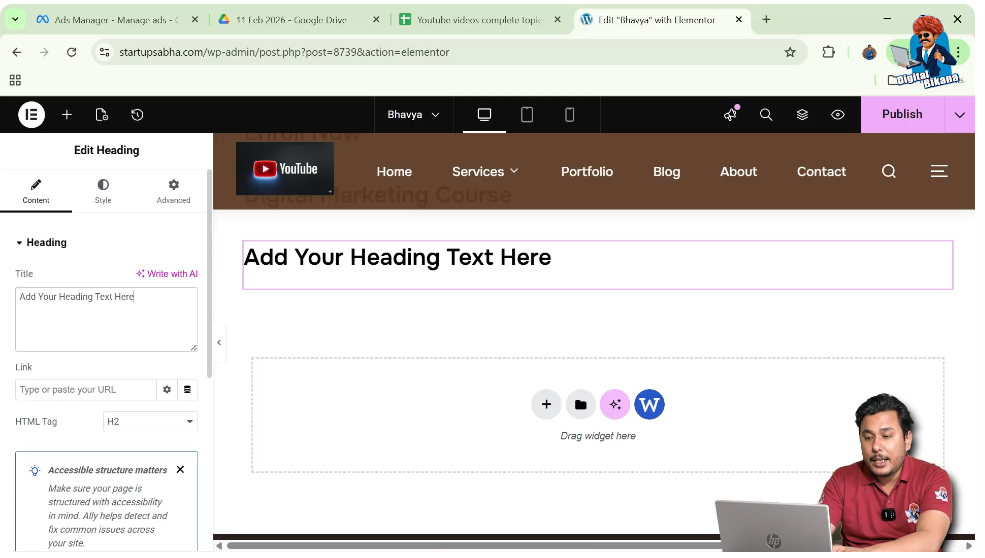Screen dimensions: 985x558
Task: Open the Revision History icon
Action: [137, 115]
